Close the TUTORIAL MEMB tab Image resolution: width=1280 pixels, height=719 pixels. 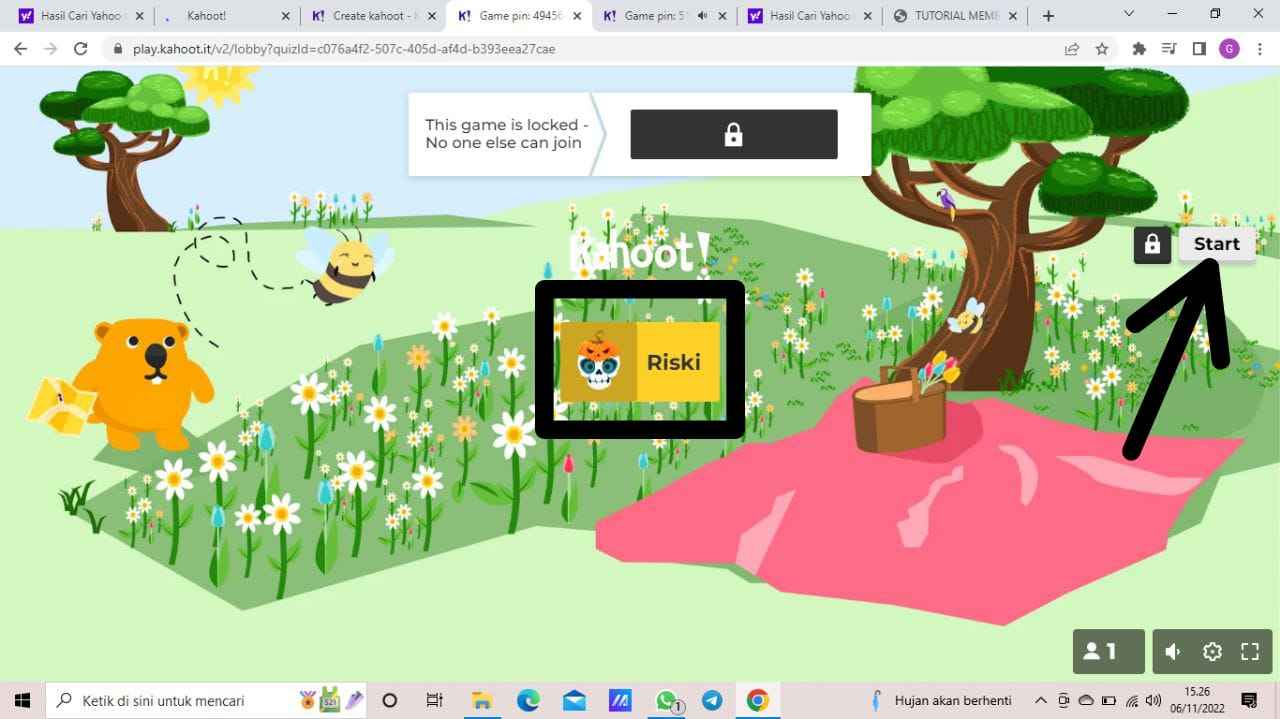click(x=1014, y=16)
